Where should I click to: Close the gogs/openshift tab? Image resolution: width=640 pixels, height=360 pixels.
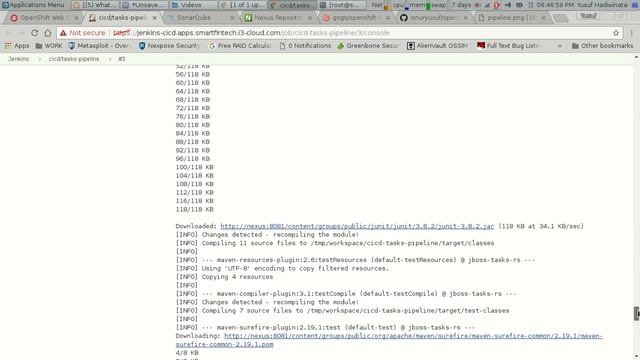click(388, 18)
